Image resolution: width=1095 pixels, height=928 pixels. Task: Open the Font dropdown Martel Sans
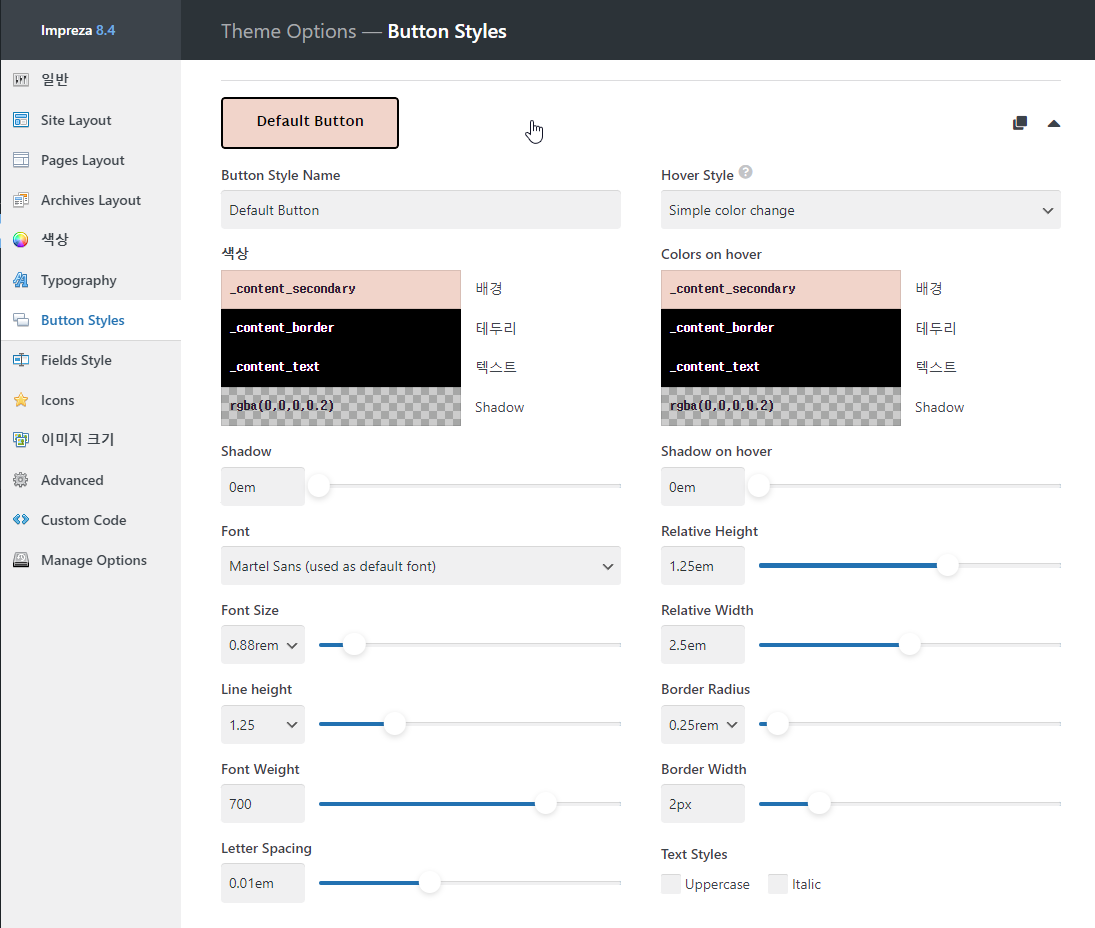click(420, 566)
